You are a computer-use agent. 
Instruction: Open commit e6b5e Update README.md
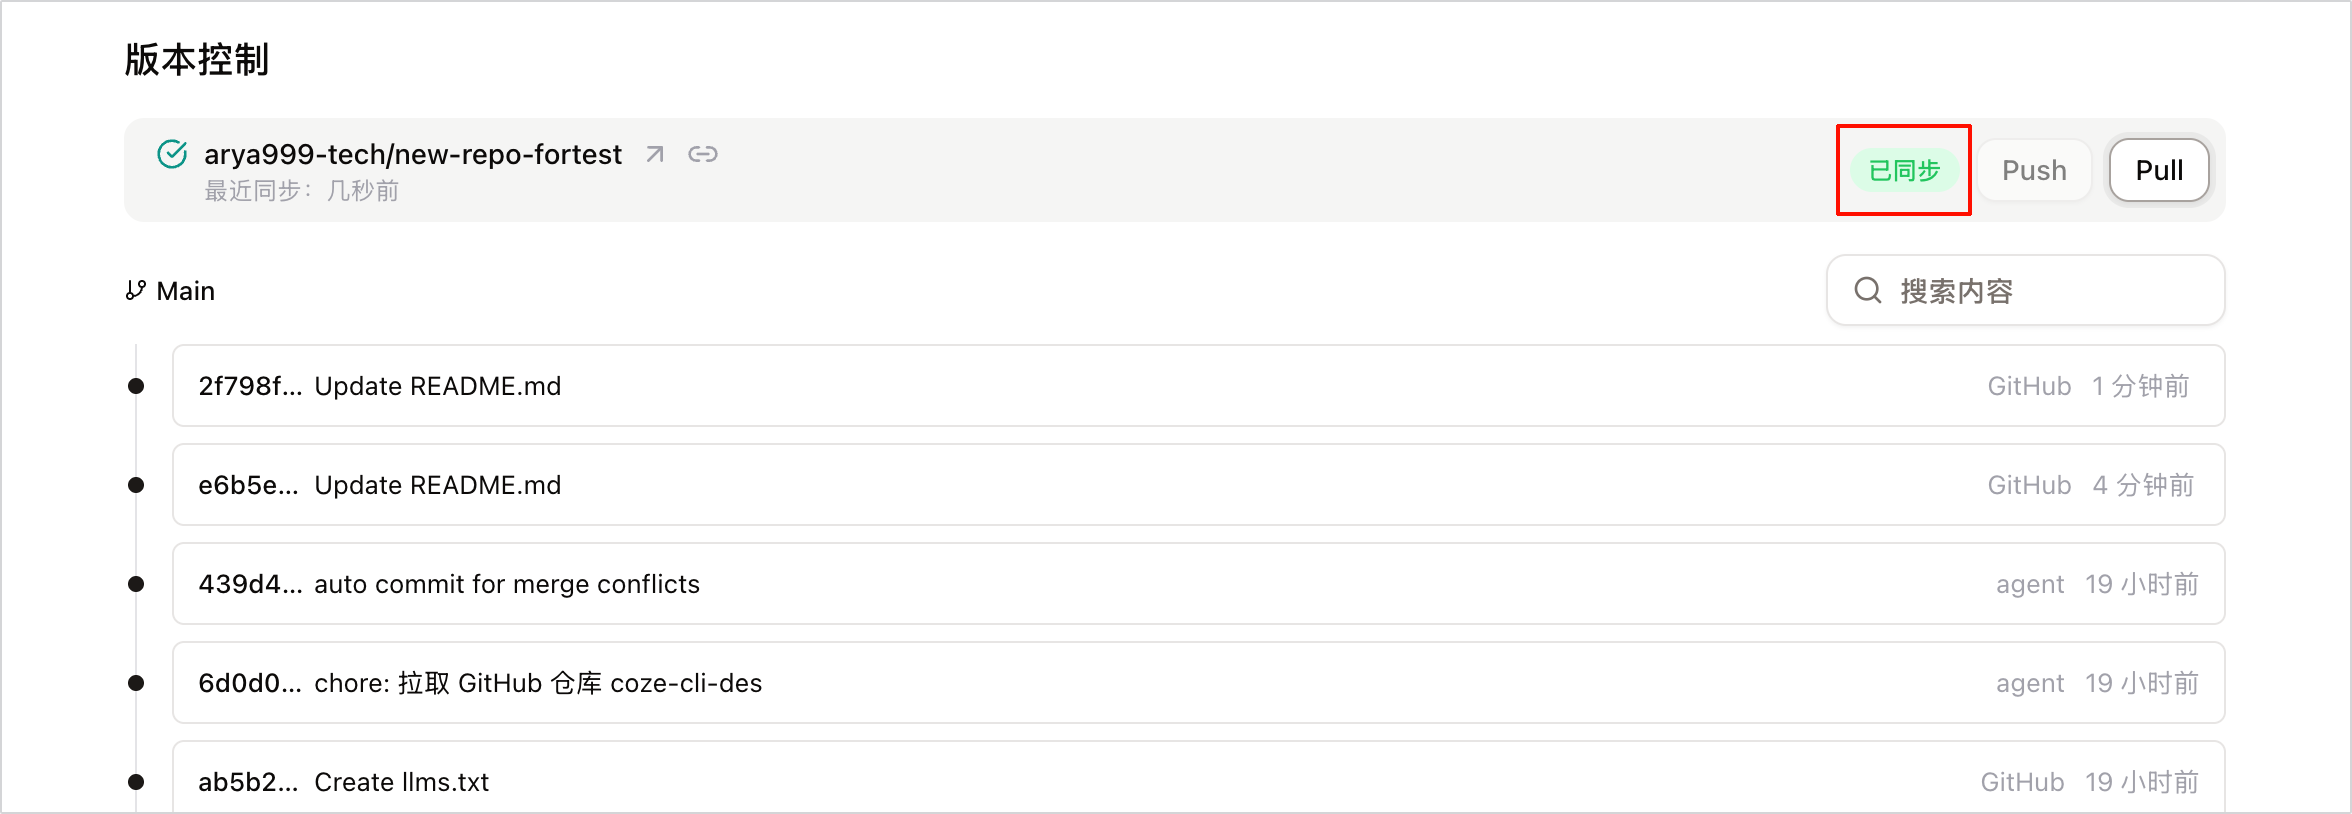click(1198, 485)
